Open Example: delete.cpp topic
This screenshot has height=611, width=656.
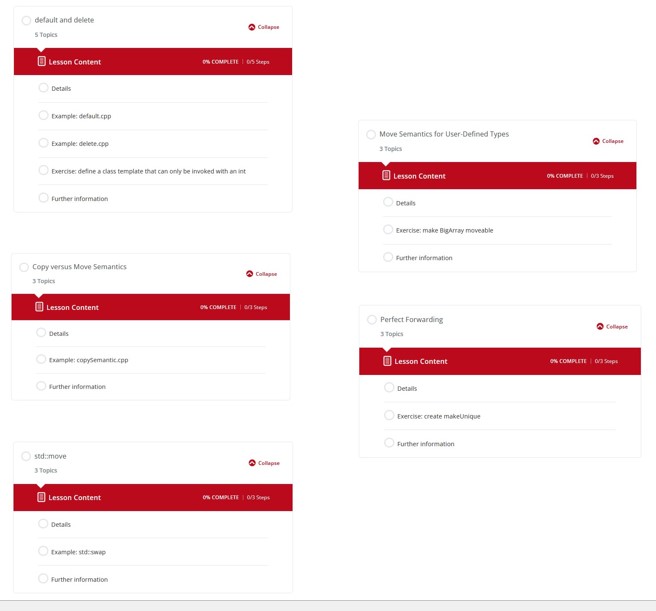click(80, 144)
